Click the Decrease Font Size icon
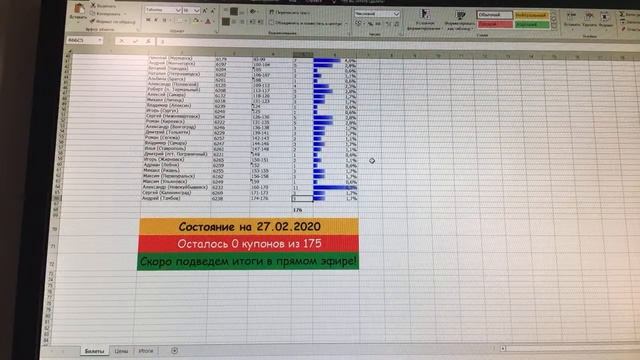This screenshot has width=640, height=360. [x=212, y=11]
